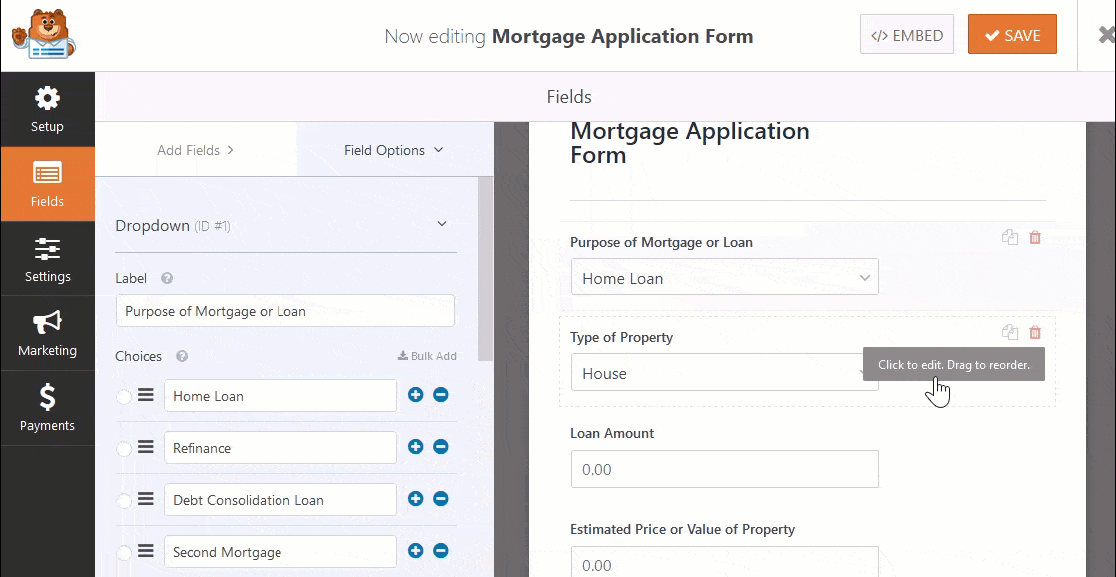Delete the Purpose of Mortgage field
Screen dimensions: 1116x577
pos(1035,238)
